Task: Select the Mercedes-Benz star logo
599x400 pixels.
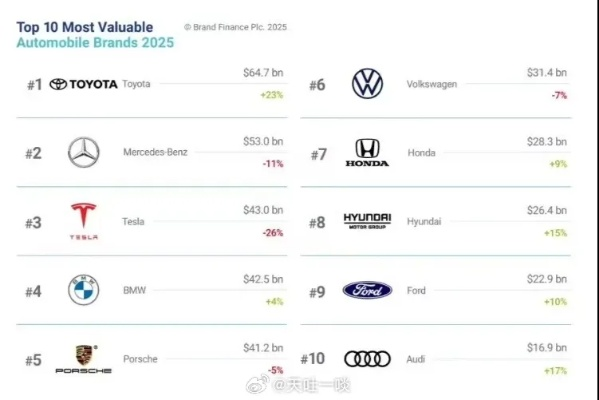Action: click(84, 152)
